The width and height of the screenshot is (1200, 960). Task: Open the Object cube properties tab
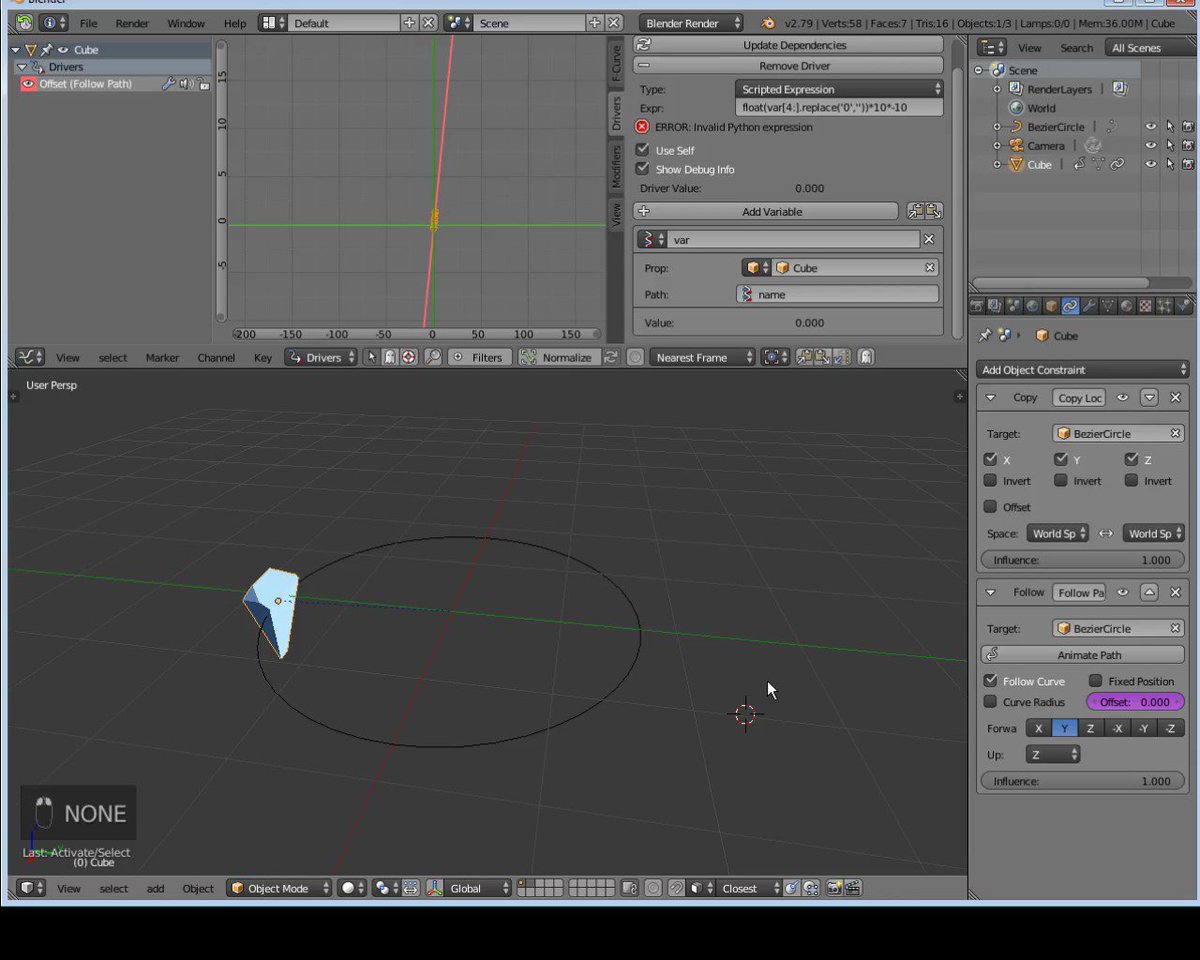[1051, 307]
